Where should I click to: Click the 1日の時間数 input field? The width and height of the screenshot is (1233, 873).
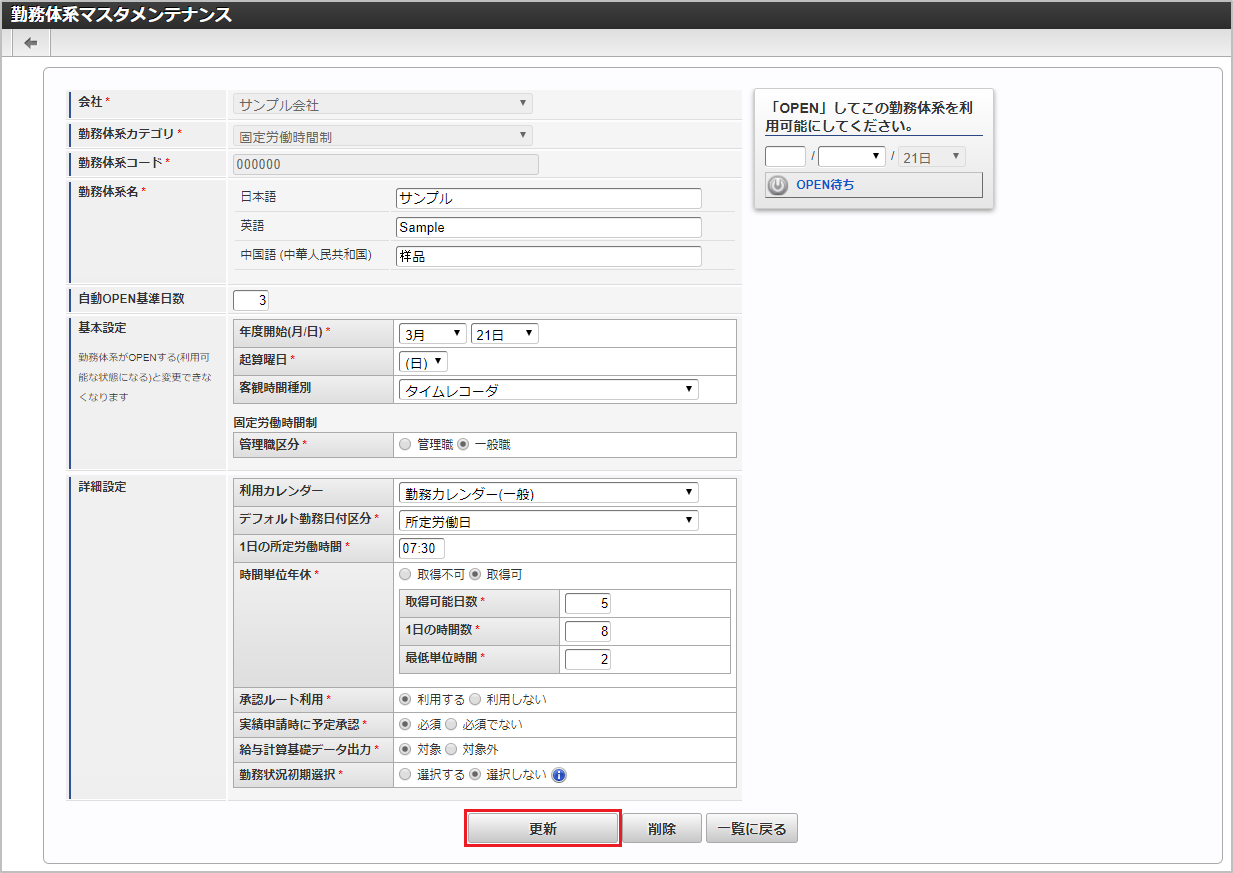[588, 631]
